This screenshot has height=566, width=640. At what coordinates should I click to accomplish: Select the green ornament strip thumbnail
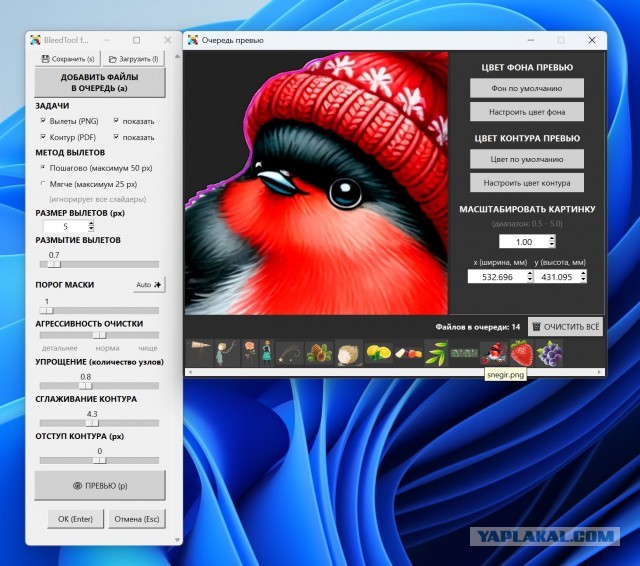tap(464, 353)
